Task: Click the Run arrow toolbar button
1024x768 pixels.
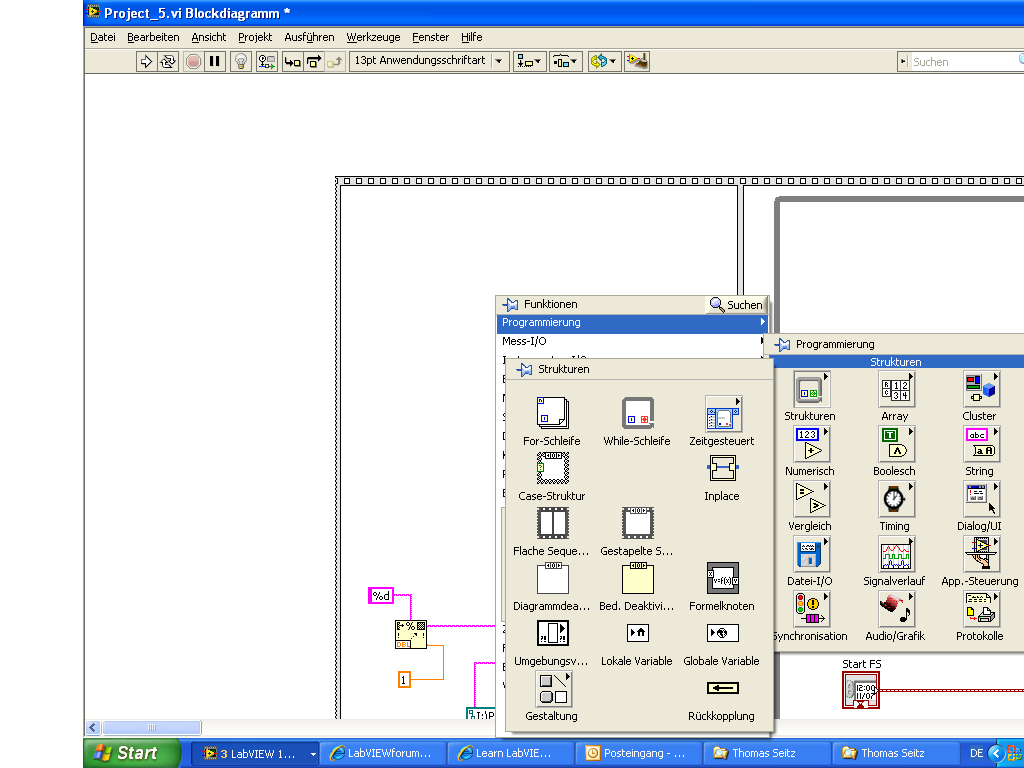Action: [146, 61]
